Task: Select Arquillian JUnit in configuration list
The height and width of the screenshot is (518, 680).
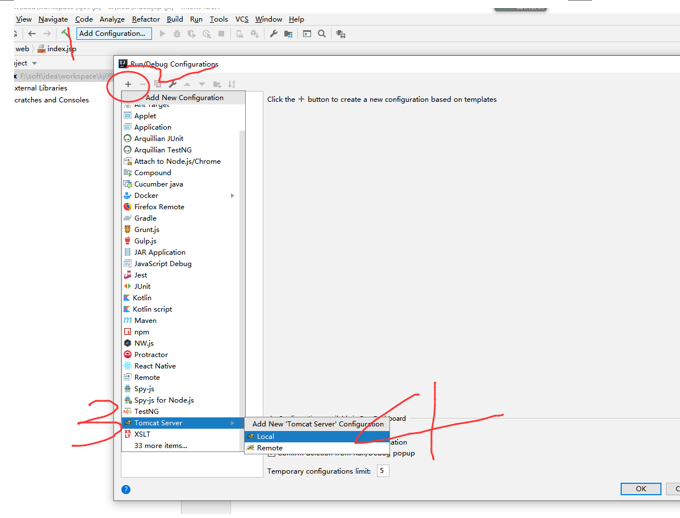Action: click(183, 138)
